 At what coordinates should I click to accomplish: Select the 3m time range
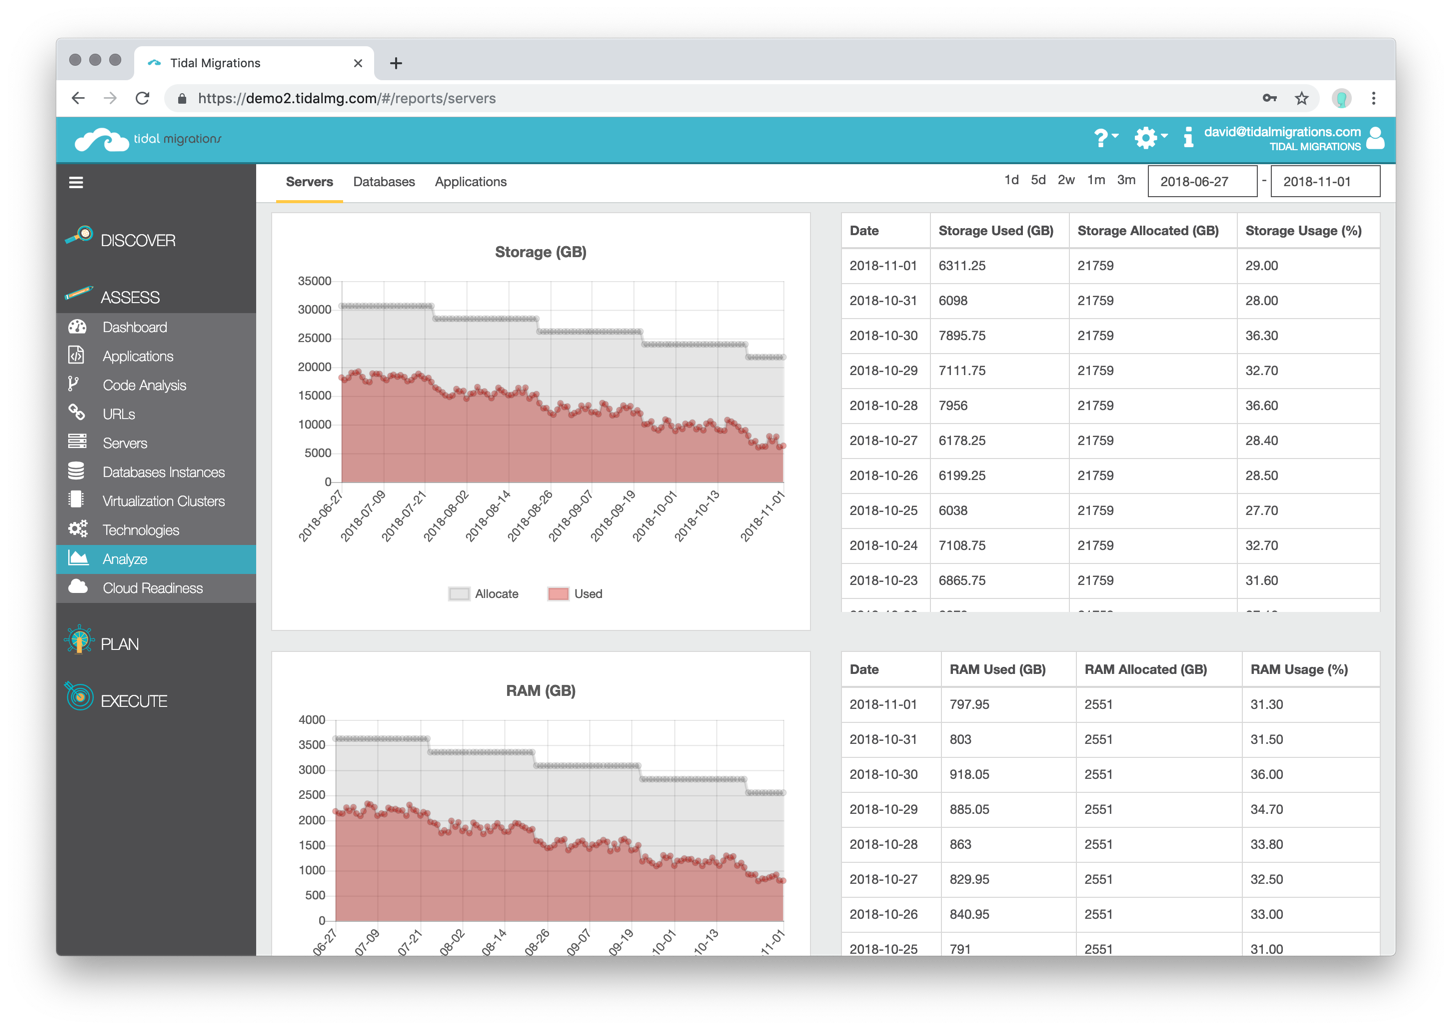(1126, 180)
